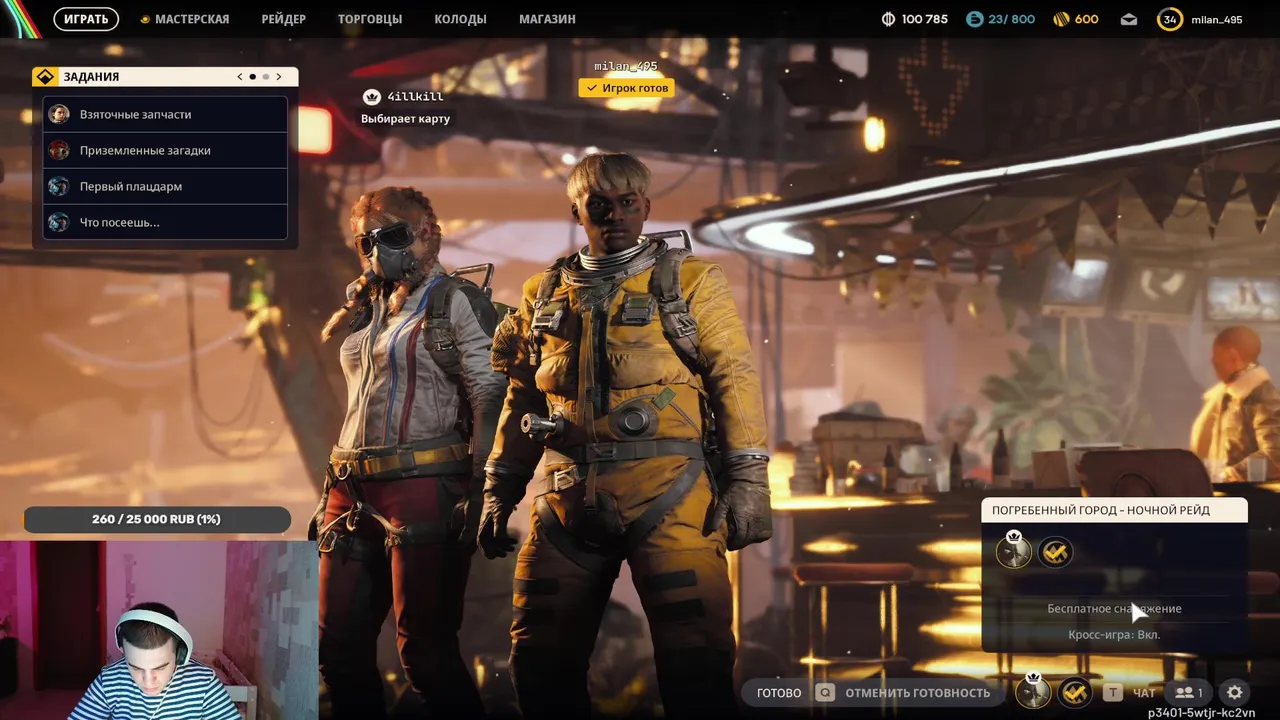This screenshot has height=720, width=1280.
Task: Click the ready checkmark avatar in bottom bar
Action: coord(1075,691)
